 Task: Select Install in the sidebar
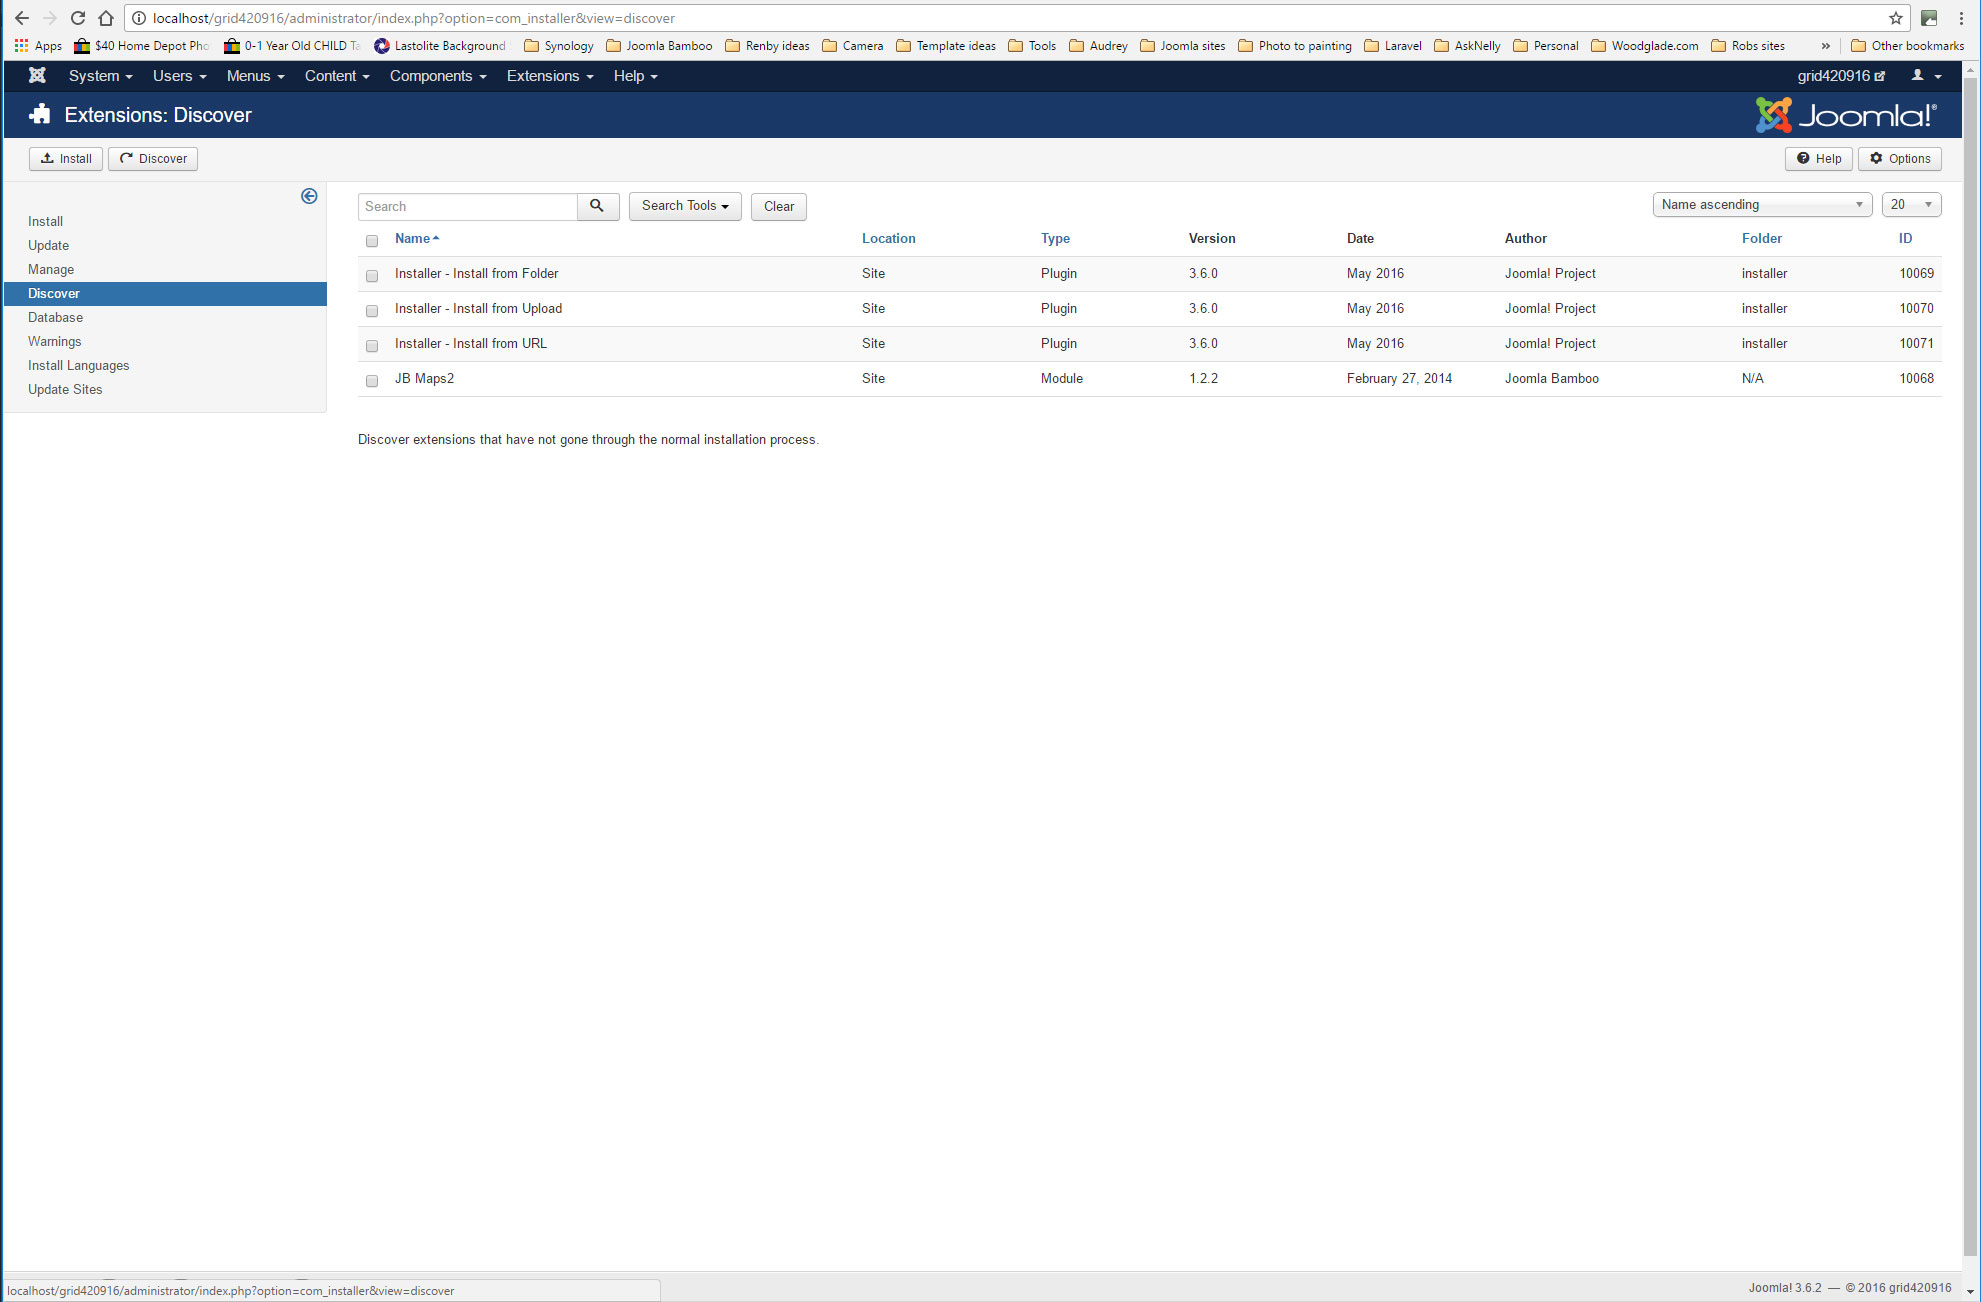[45, 221]
